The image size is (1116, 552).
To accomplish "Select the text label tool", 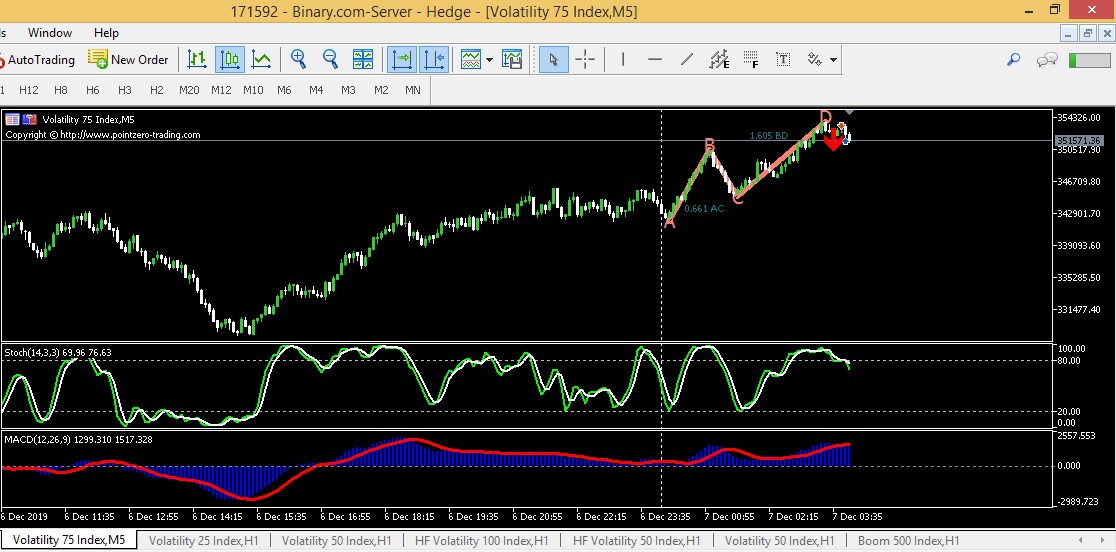I will click(783, 60).
